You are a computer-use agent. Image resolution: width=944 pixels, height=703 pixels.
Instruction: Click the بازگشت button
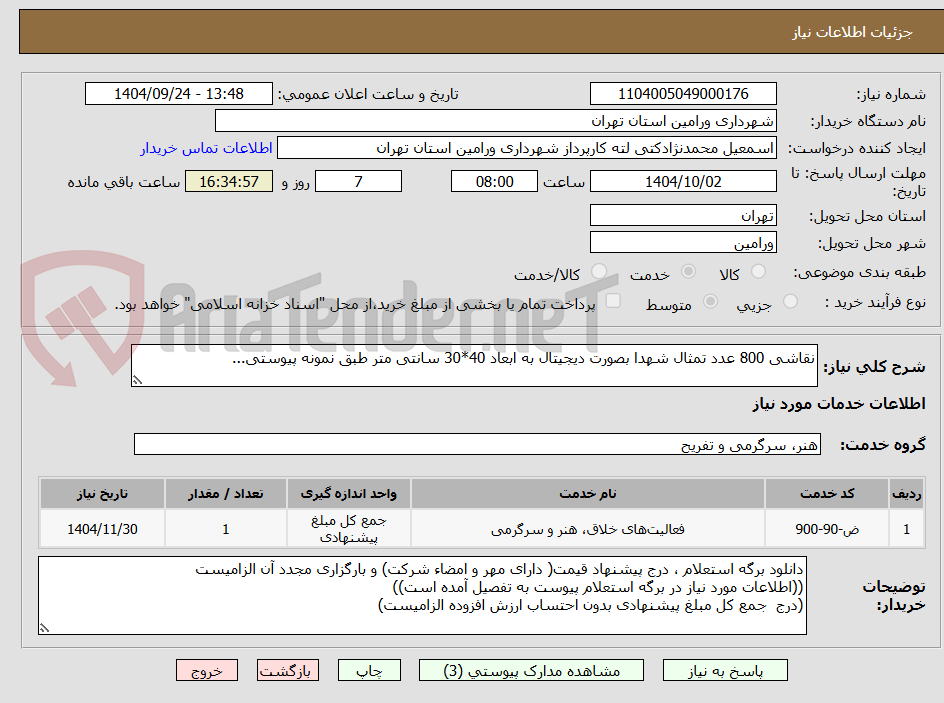(287, 670)
